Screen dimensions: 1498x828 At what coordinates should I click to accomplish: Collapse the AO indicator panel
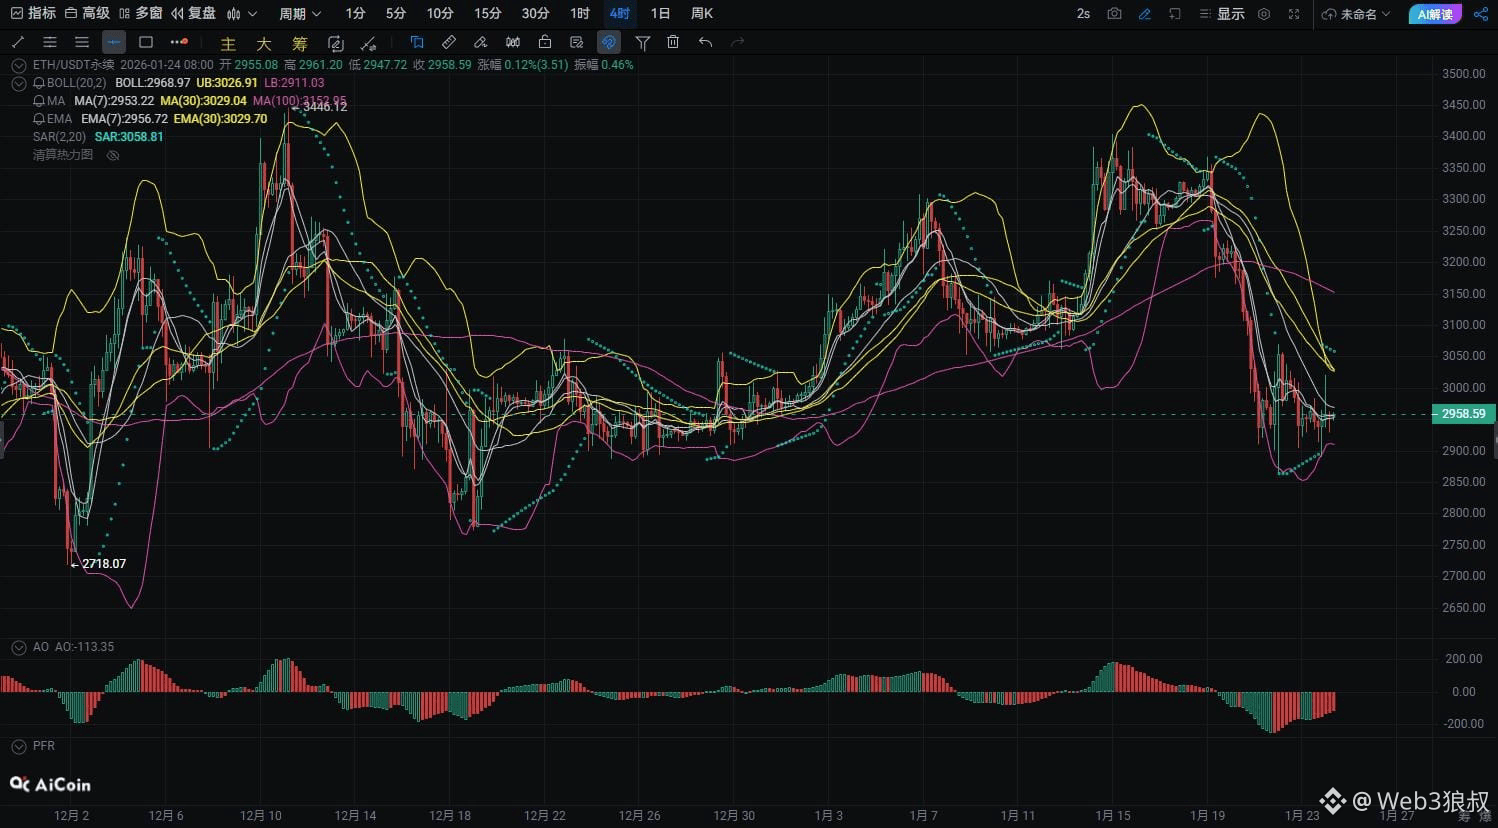(18, 647)
